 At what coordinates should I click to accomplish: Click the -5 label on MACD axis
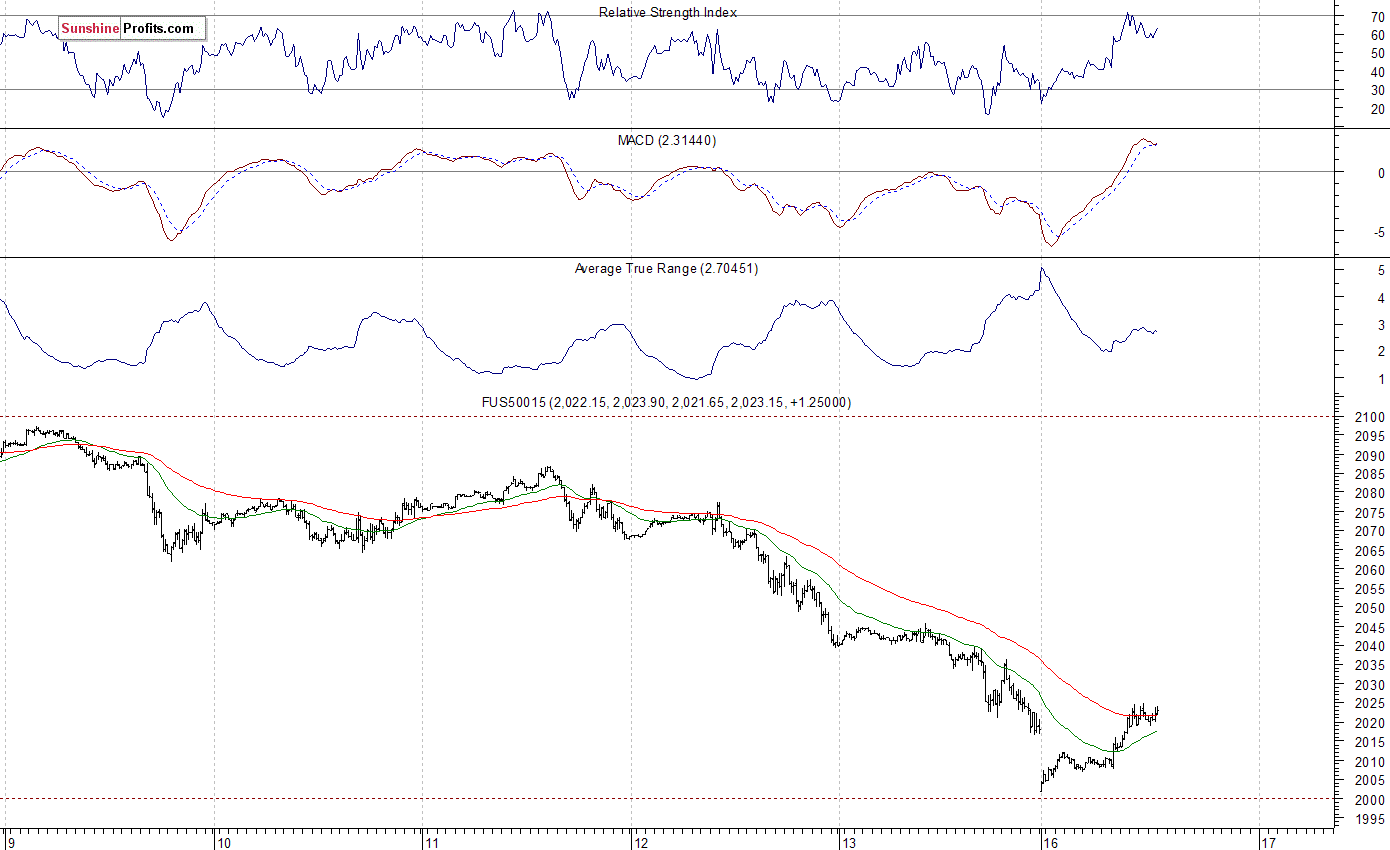click(1378, 232)
